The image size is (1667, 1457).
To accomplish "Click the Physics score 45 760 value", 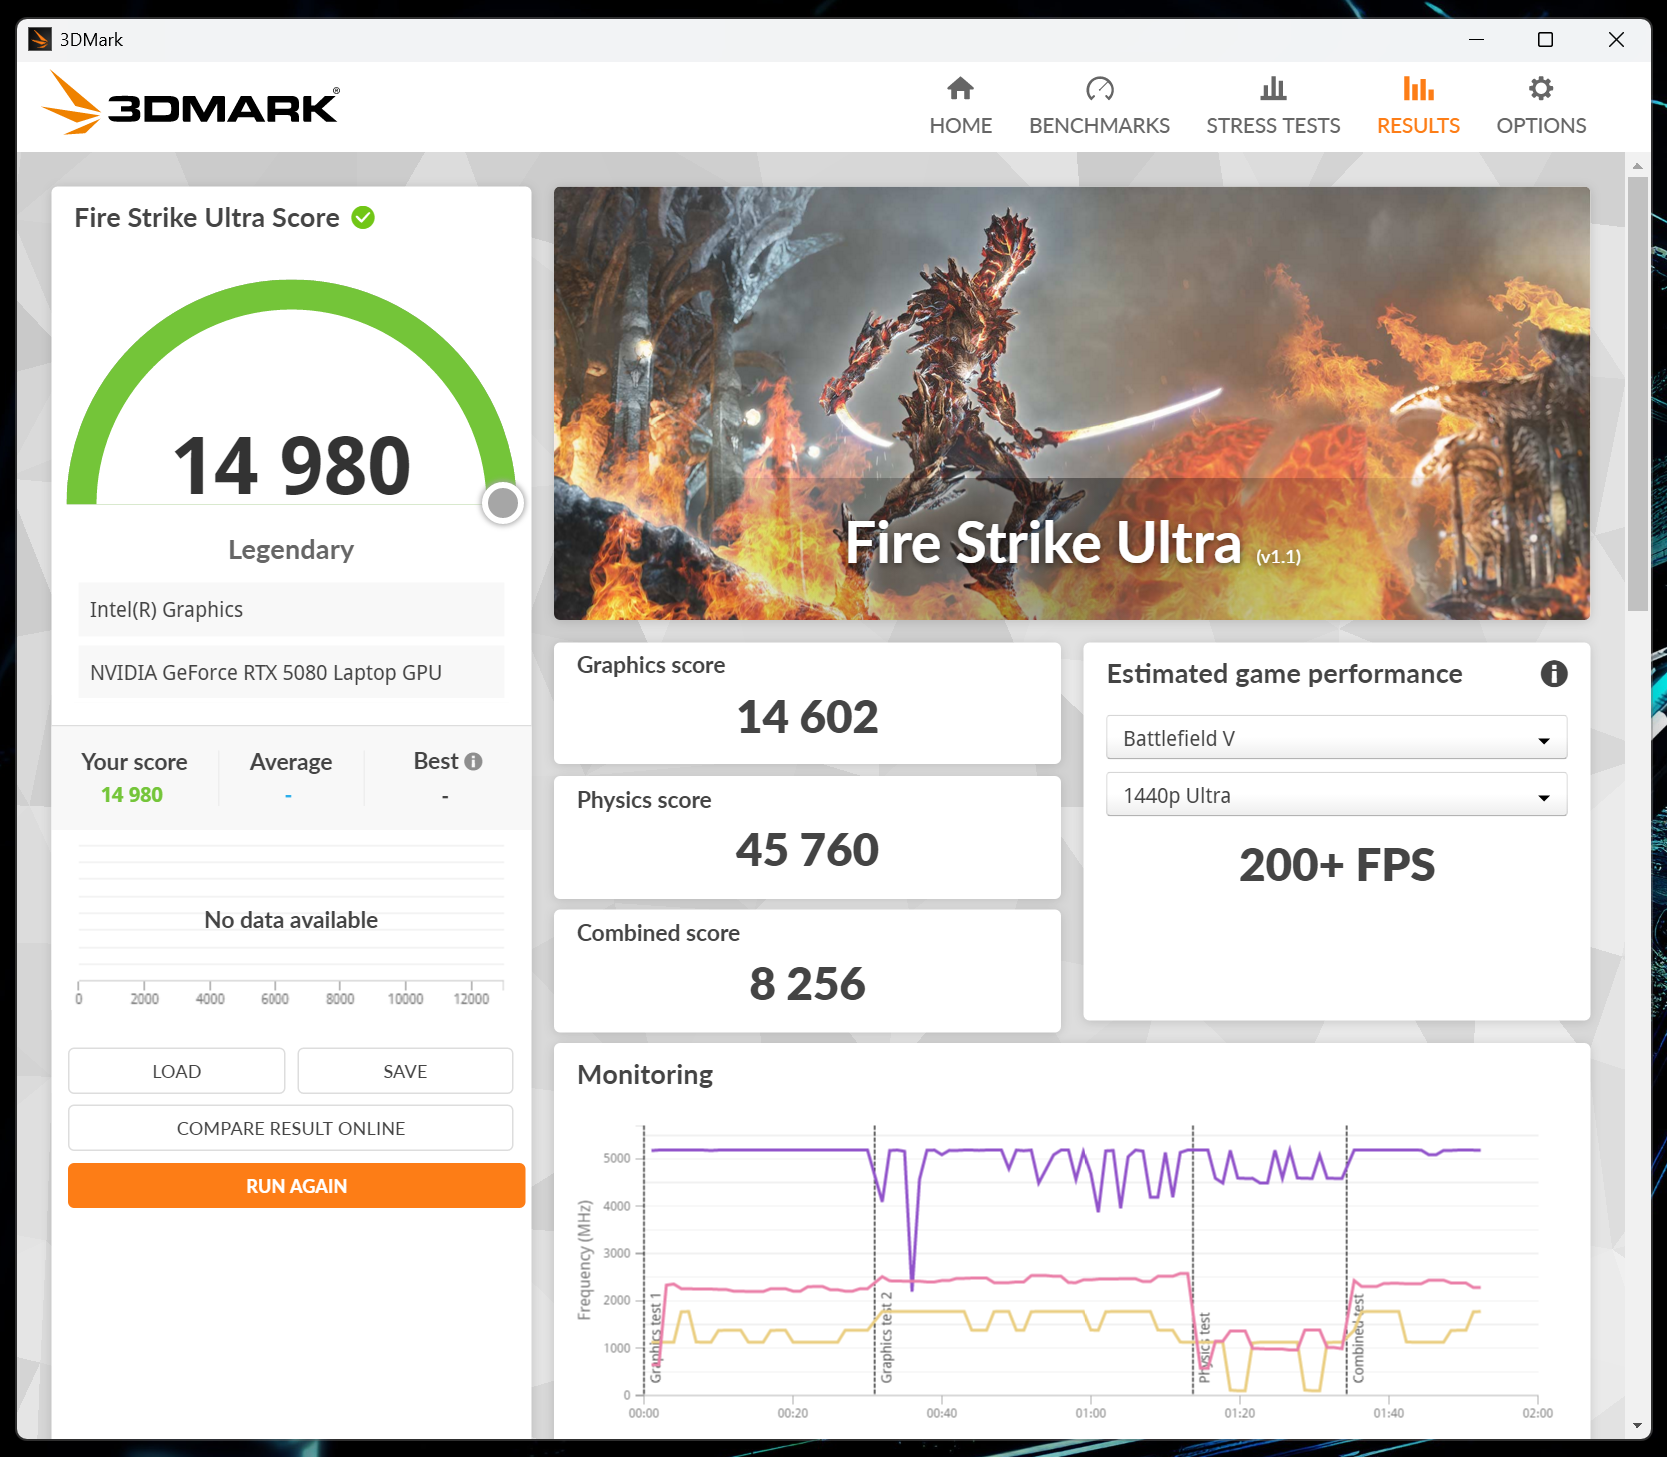I will click(x=807, y=850).
